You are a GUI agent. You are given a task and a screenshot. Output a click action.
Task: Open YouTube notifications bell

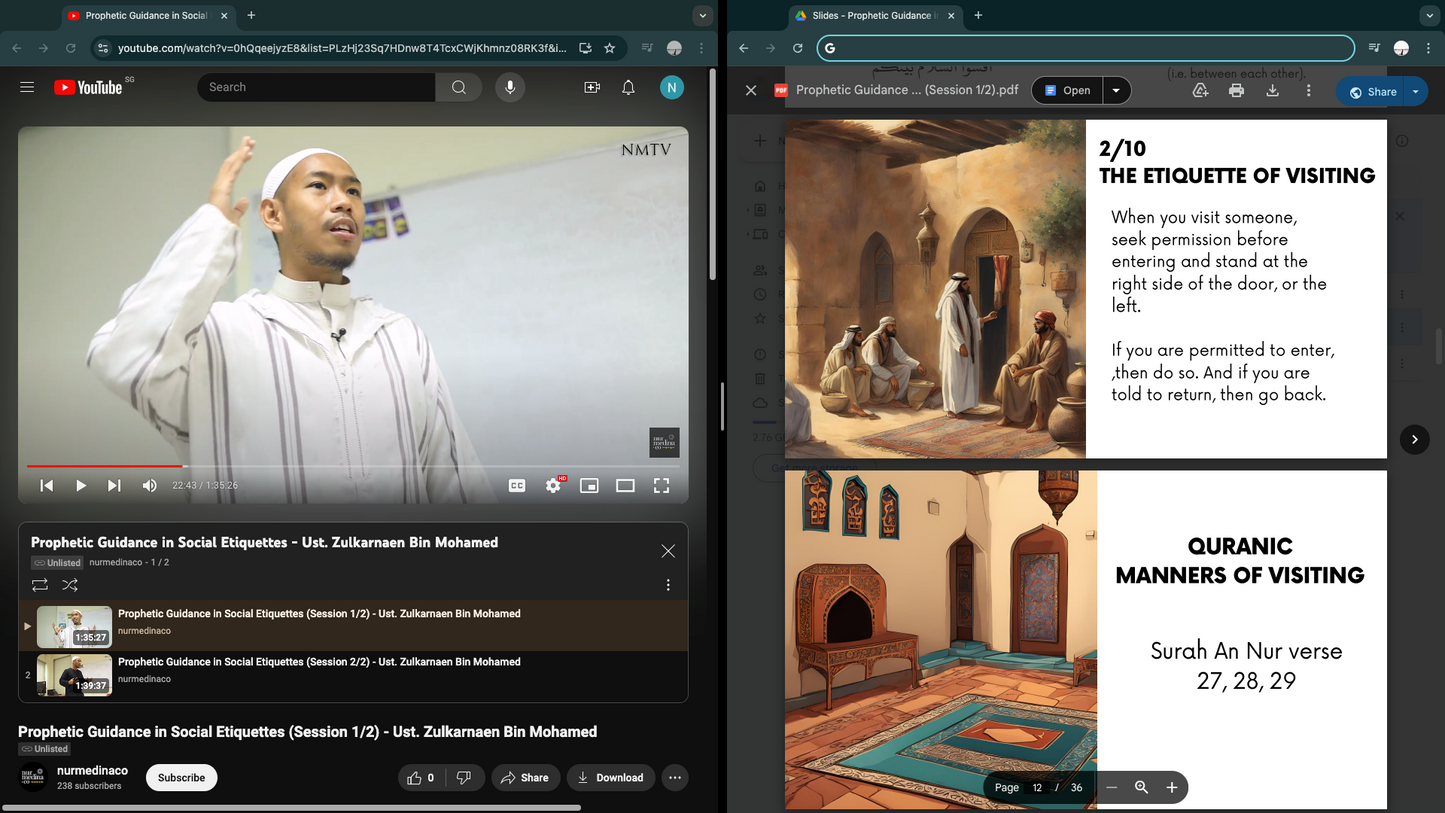628,87
